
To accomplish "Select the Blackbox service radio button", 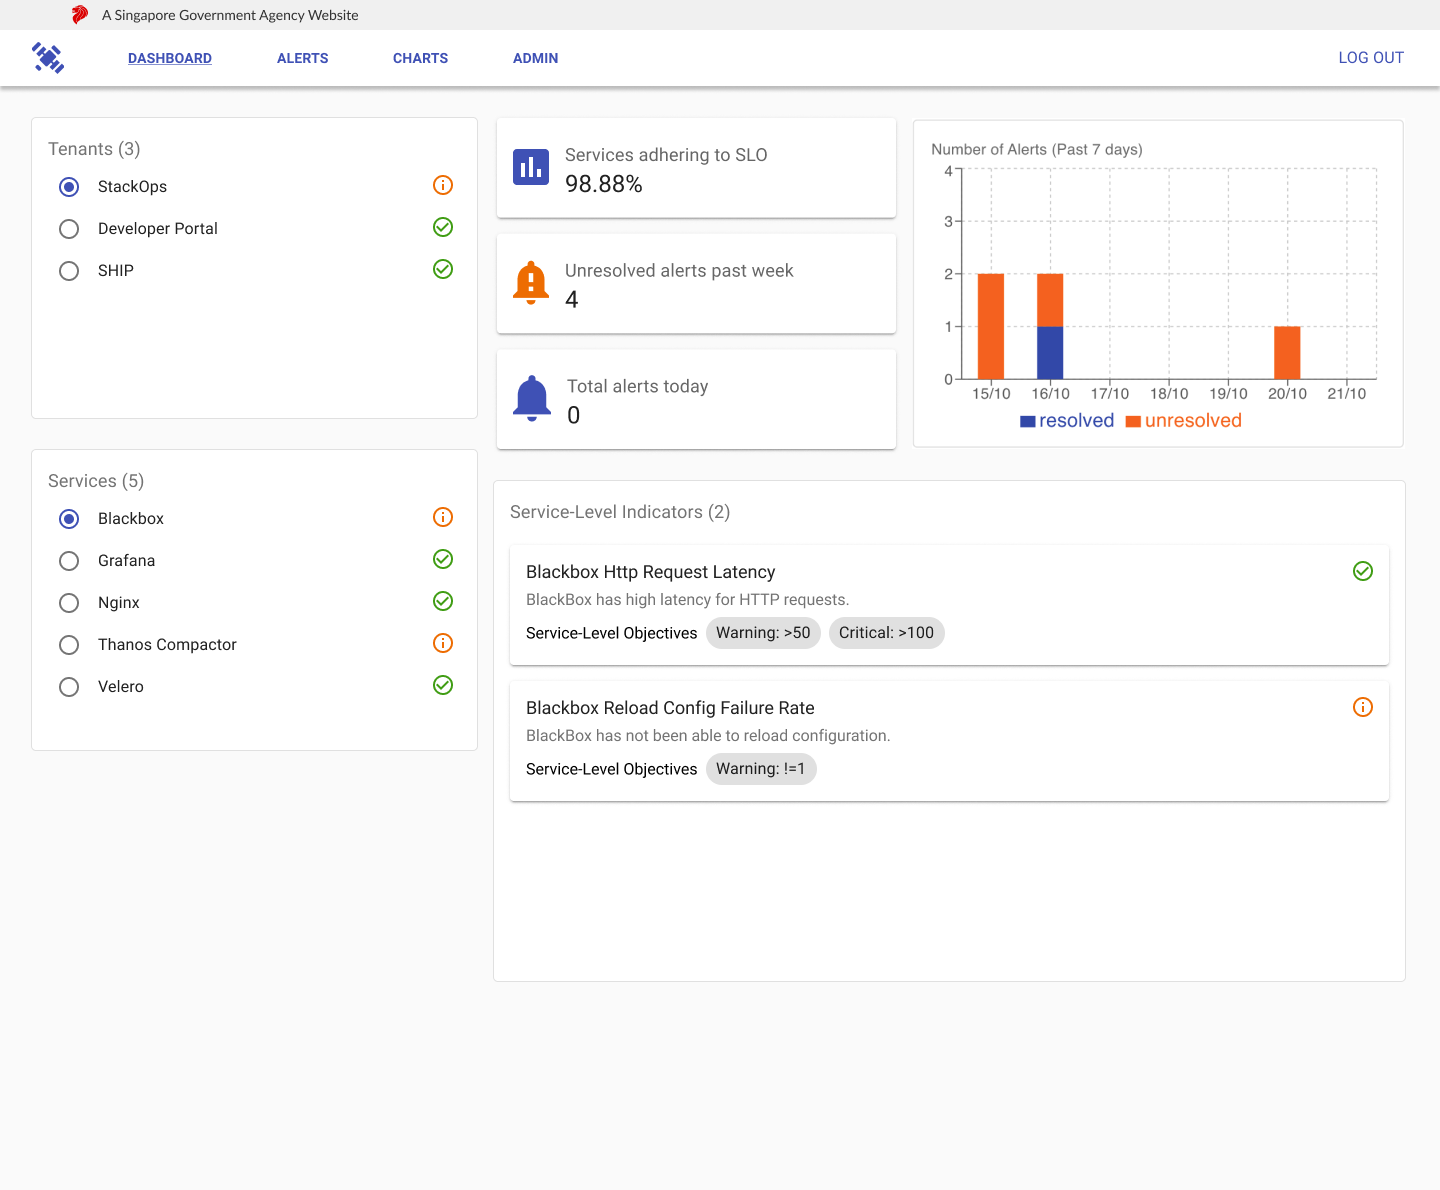I will (69, 519).
